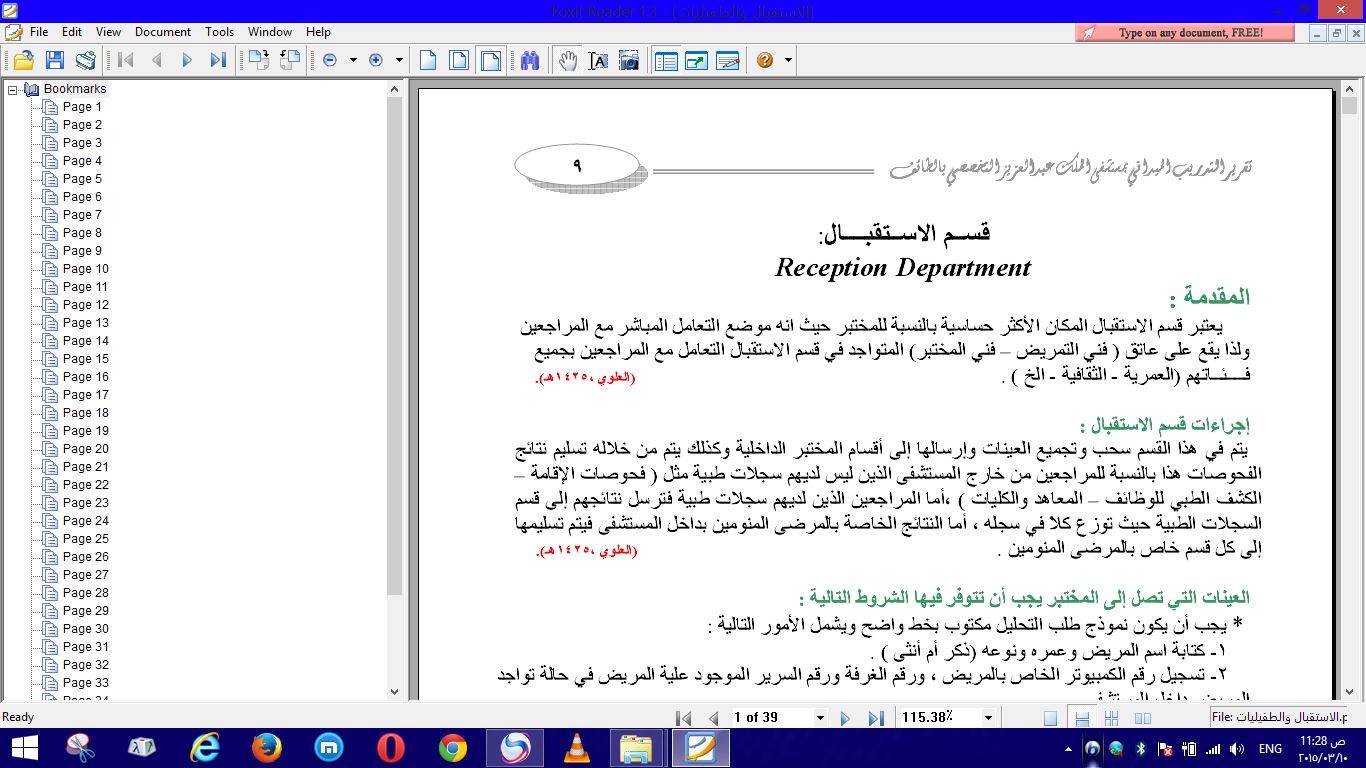Collapse the Bookmarks tree root
This screenshot has height=768, width=1366.
13,89
